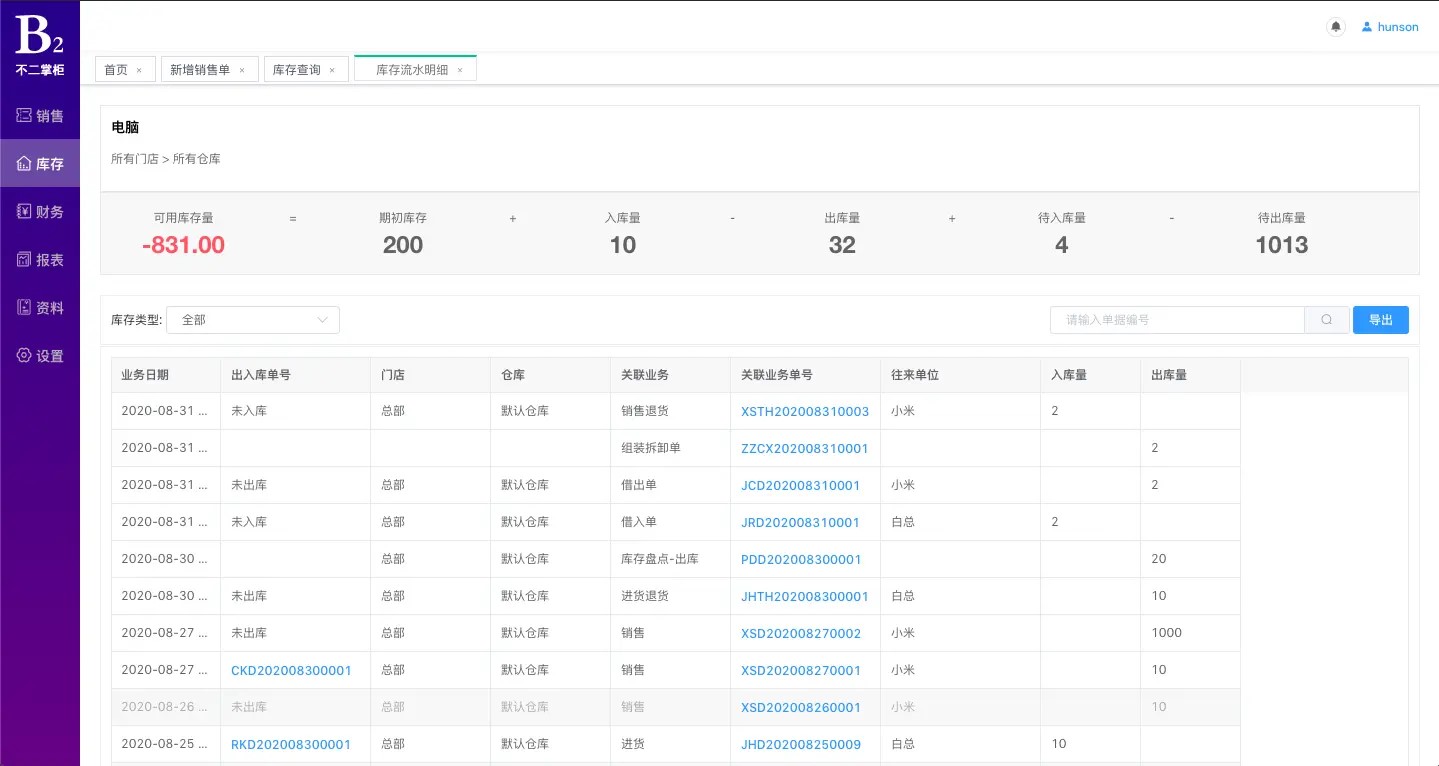Close the 库存查询 tab

(x=332, y=70)
